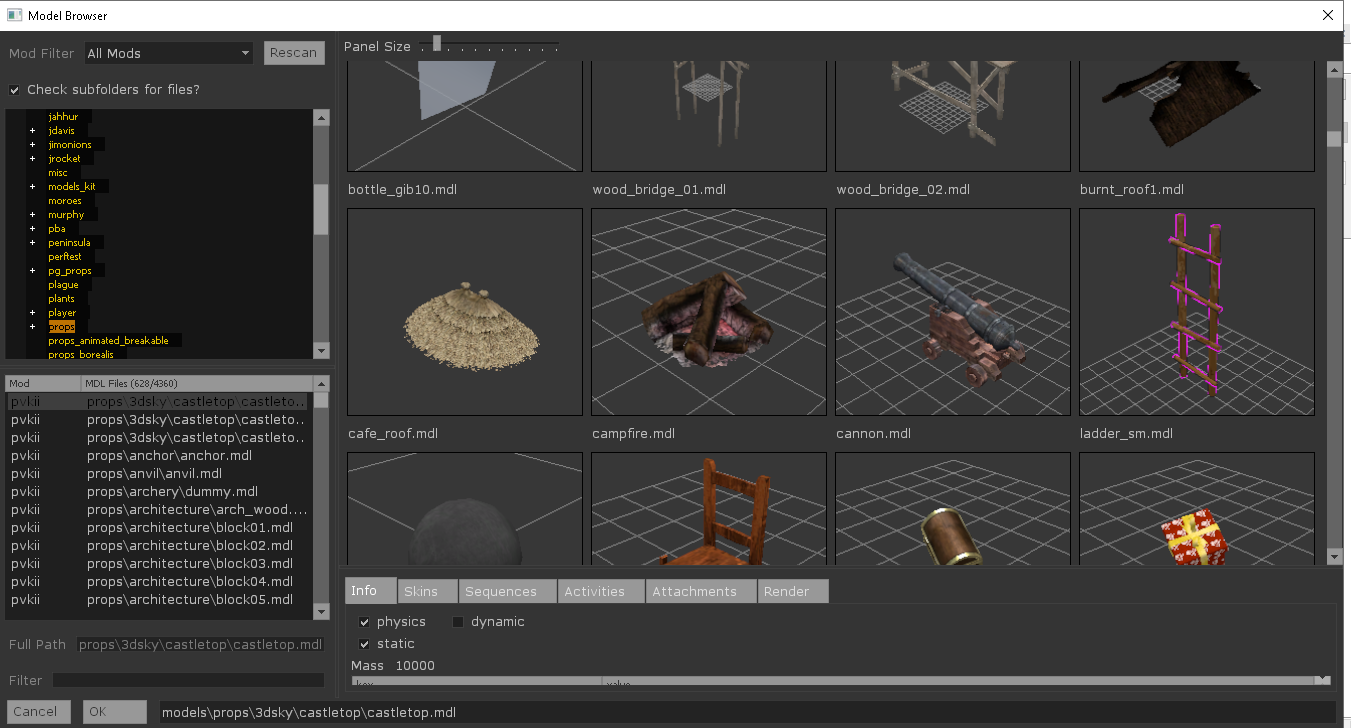Image resolution: width=1351 pixels, height=728 pixels.
Task: Show the Render tab
Action: point(793,592)
